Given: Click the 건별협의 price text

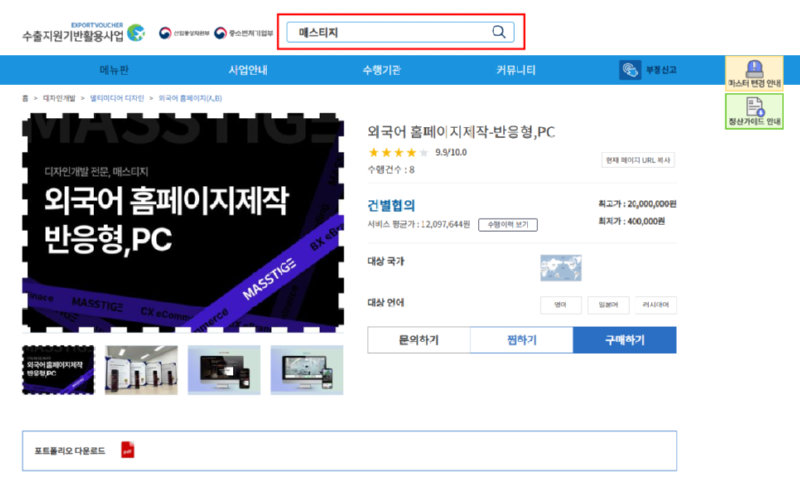Looking at the screenshot, I should coord(391,206).
